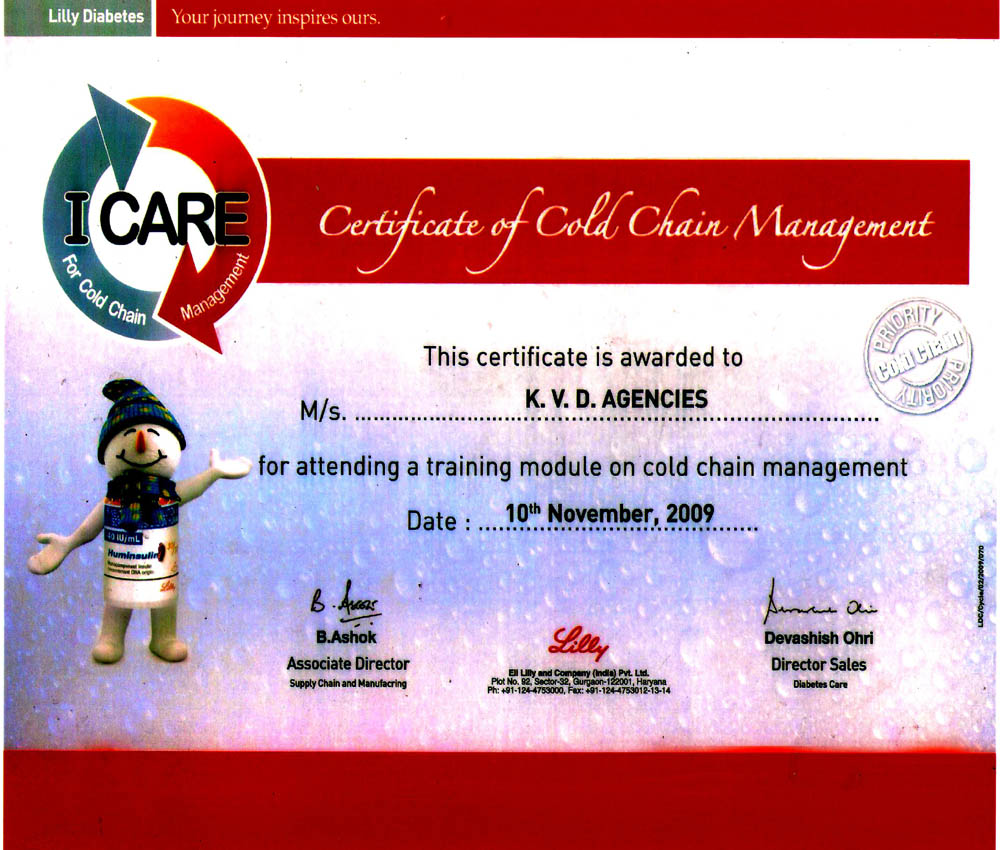
Task: Click "Eli Lilly and Company (India) Pvt. Ltd."
Action: click(578, 673)
